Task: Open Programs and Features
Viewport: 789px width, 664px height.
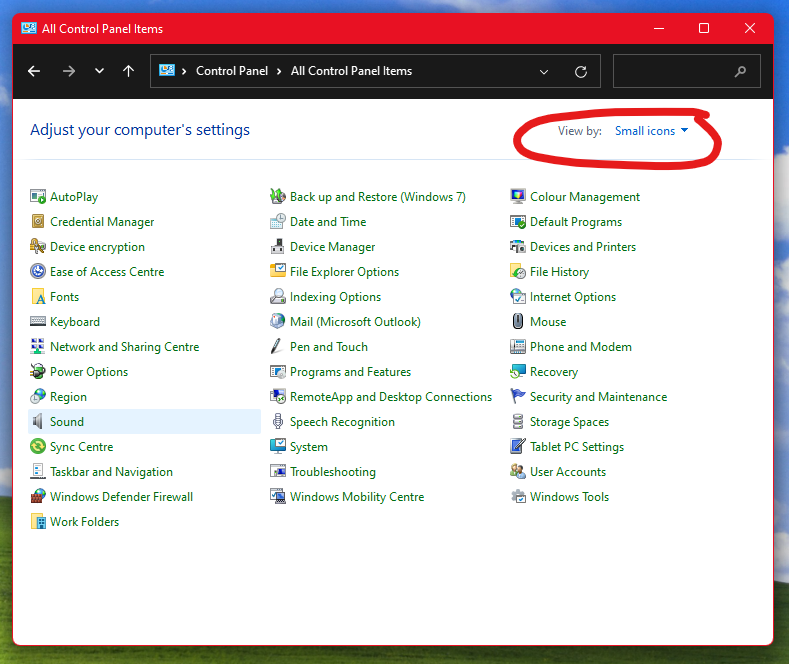Action: coord(350,372)
